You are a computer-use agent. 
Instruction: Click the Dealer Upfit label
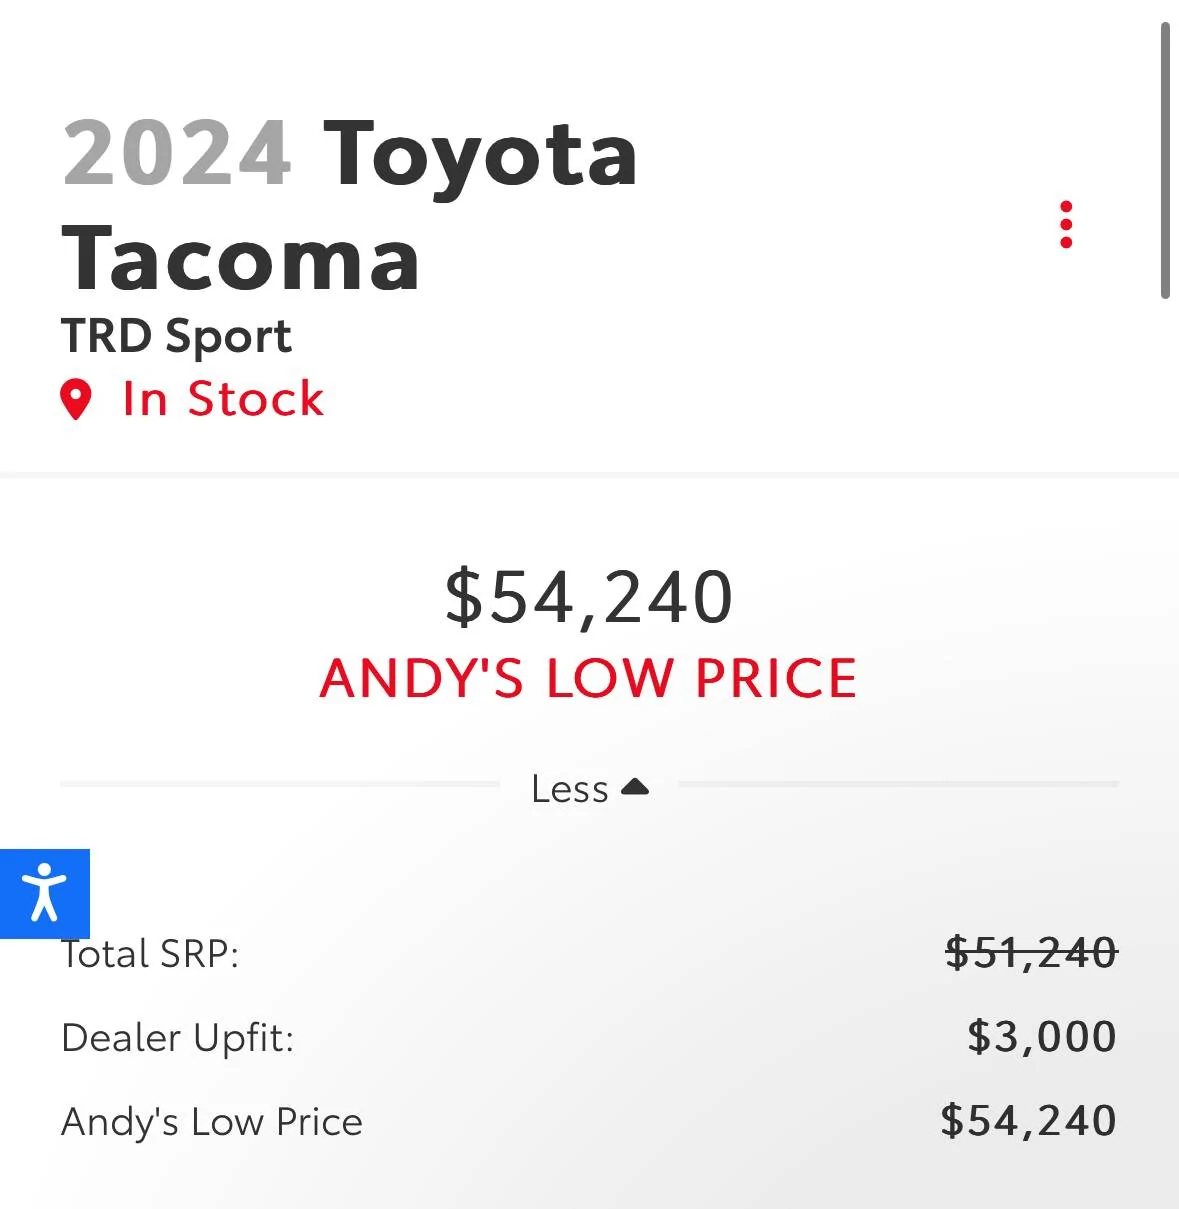coord(178,1038)
